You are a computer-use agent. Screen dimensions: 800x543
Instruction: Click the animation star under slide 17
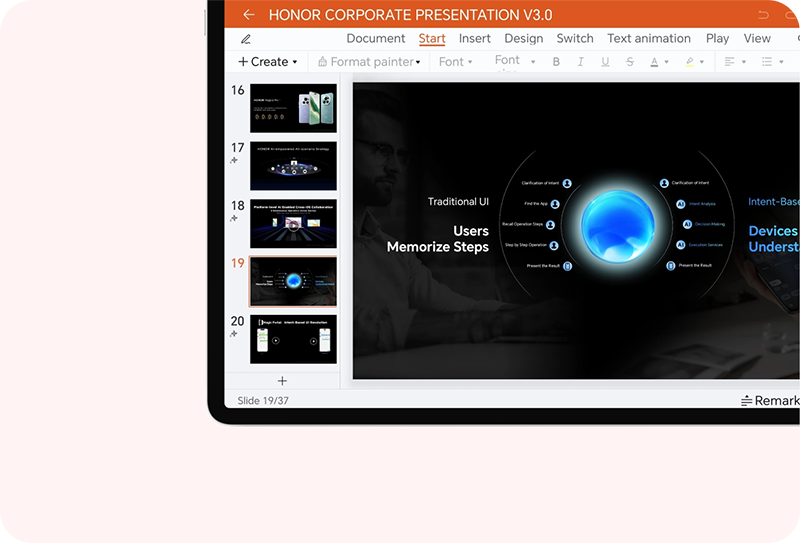(x=234, y=160)
